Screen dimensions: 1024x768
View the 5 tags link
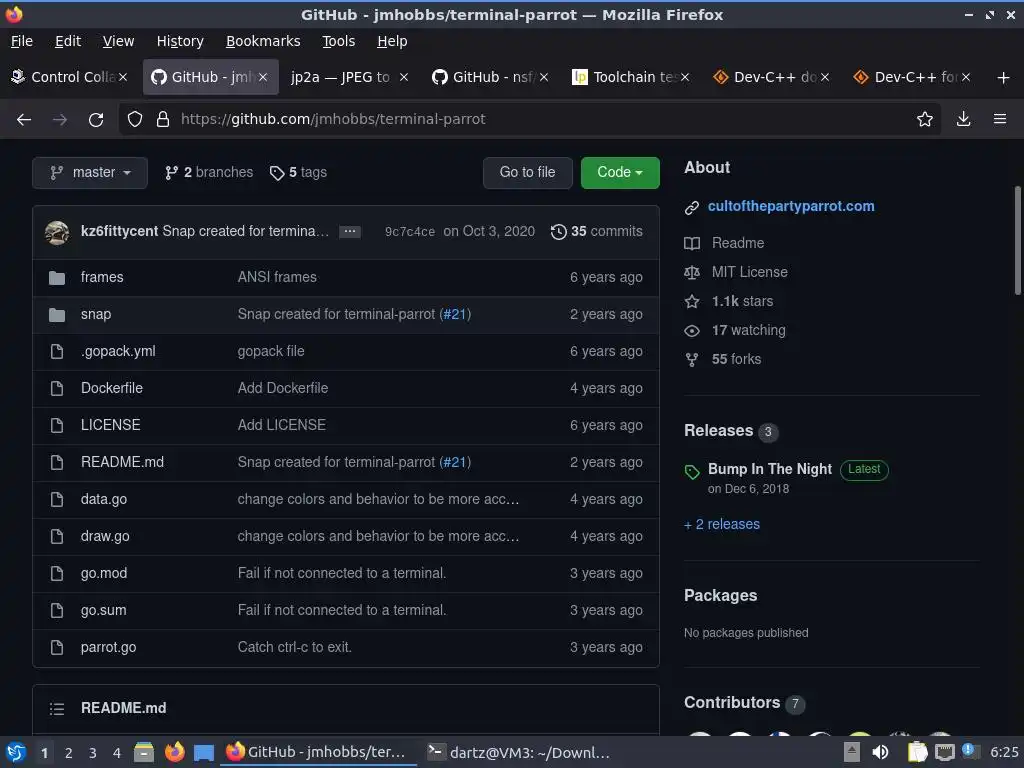tap(298, 172)
